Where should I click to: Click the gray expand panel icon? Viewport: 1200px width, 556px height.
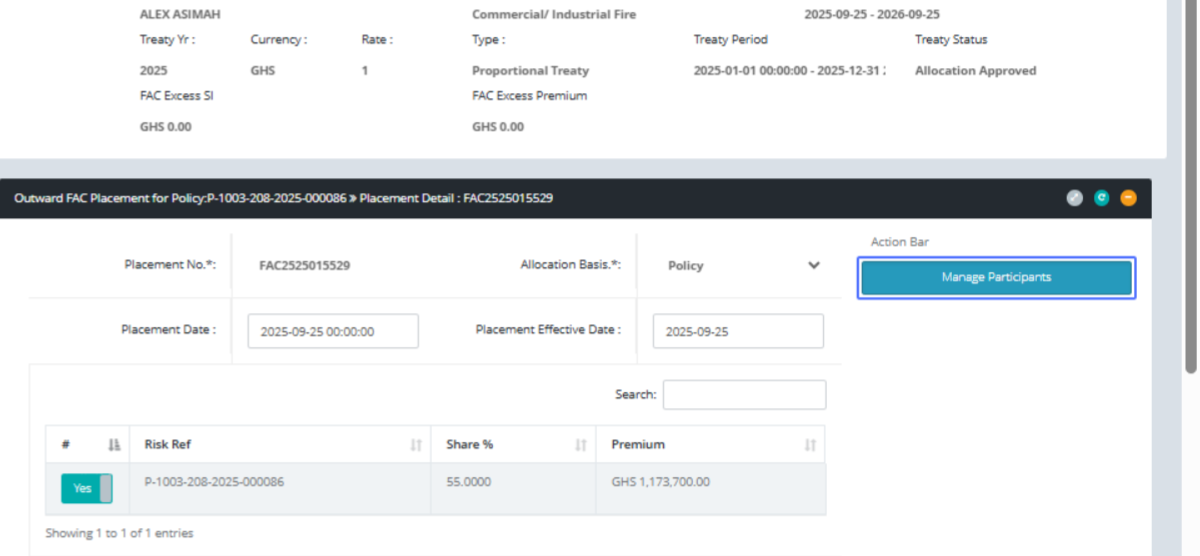[x=1075, y=198]
